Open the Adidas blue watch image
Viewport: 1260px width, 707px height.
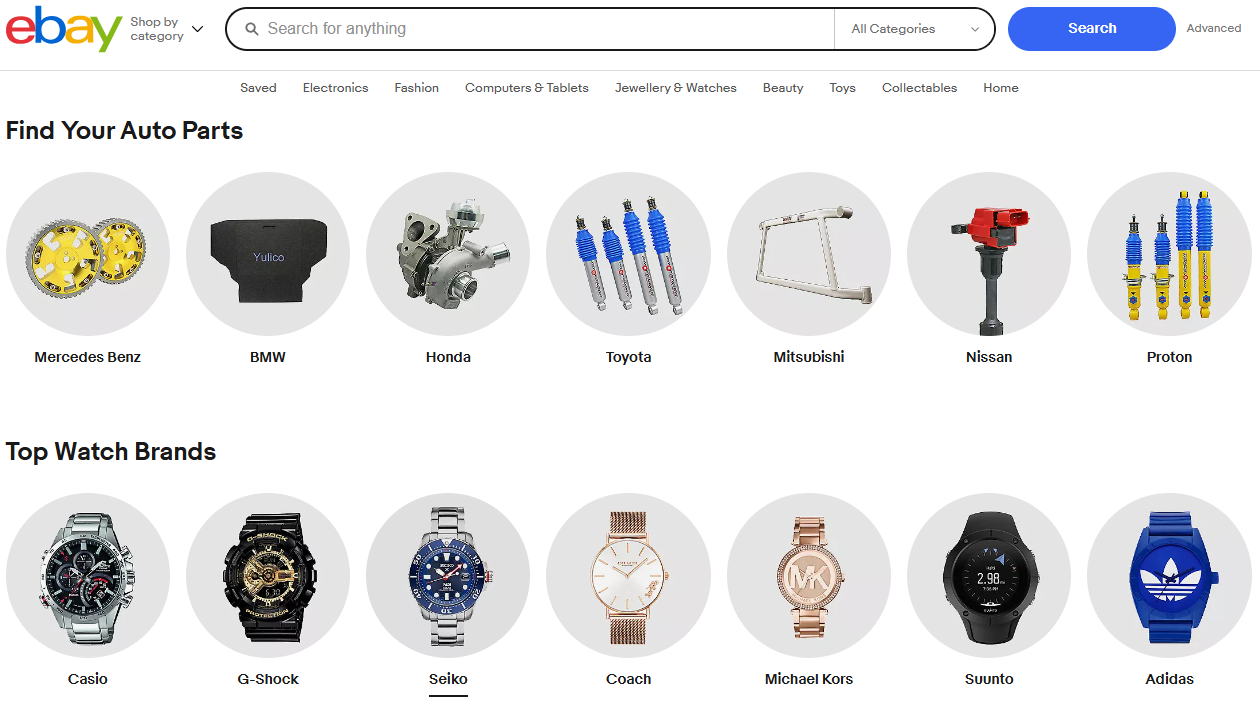tap(1169, 575)
